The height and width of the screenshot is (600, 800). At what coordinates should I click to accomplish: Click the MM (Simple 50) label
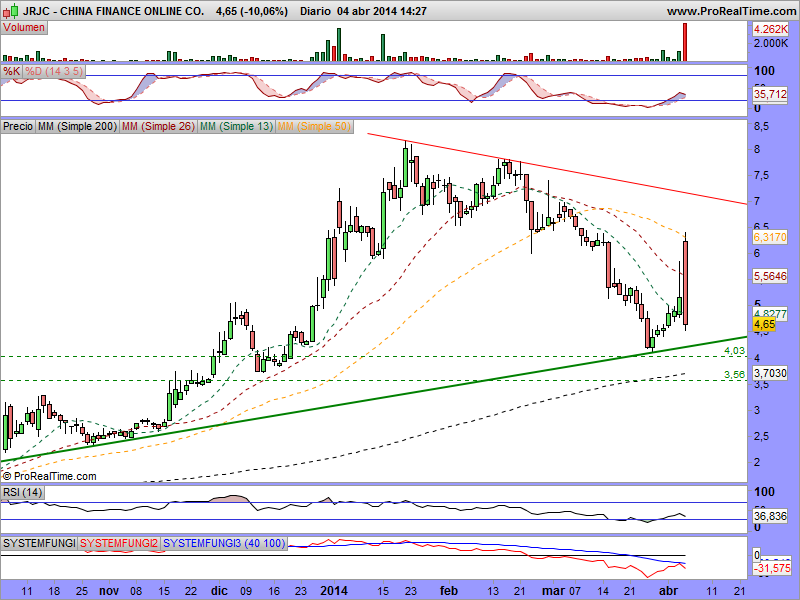[x=314, y=126]
